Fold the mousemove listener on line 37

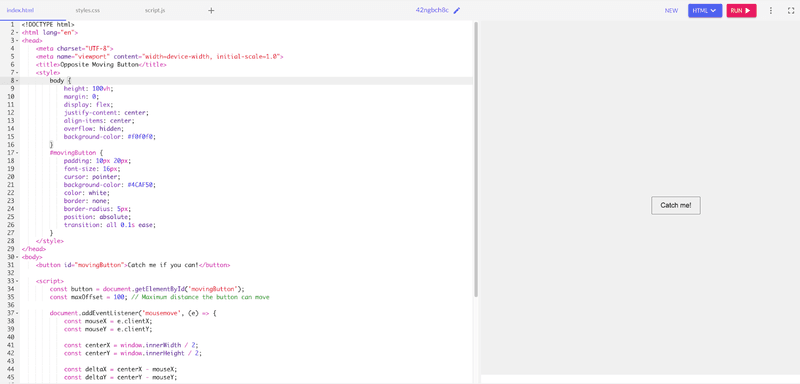[x=17, y=313]
